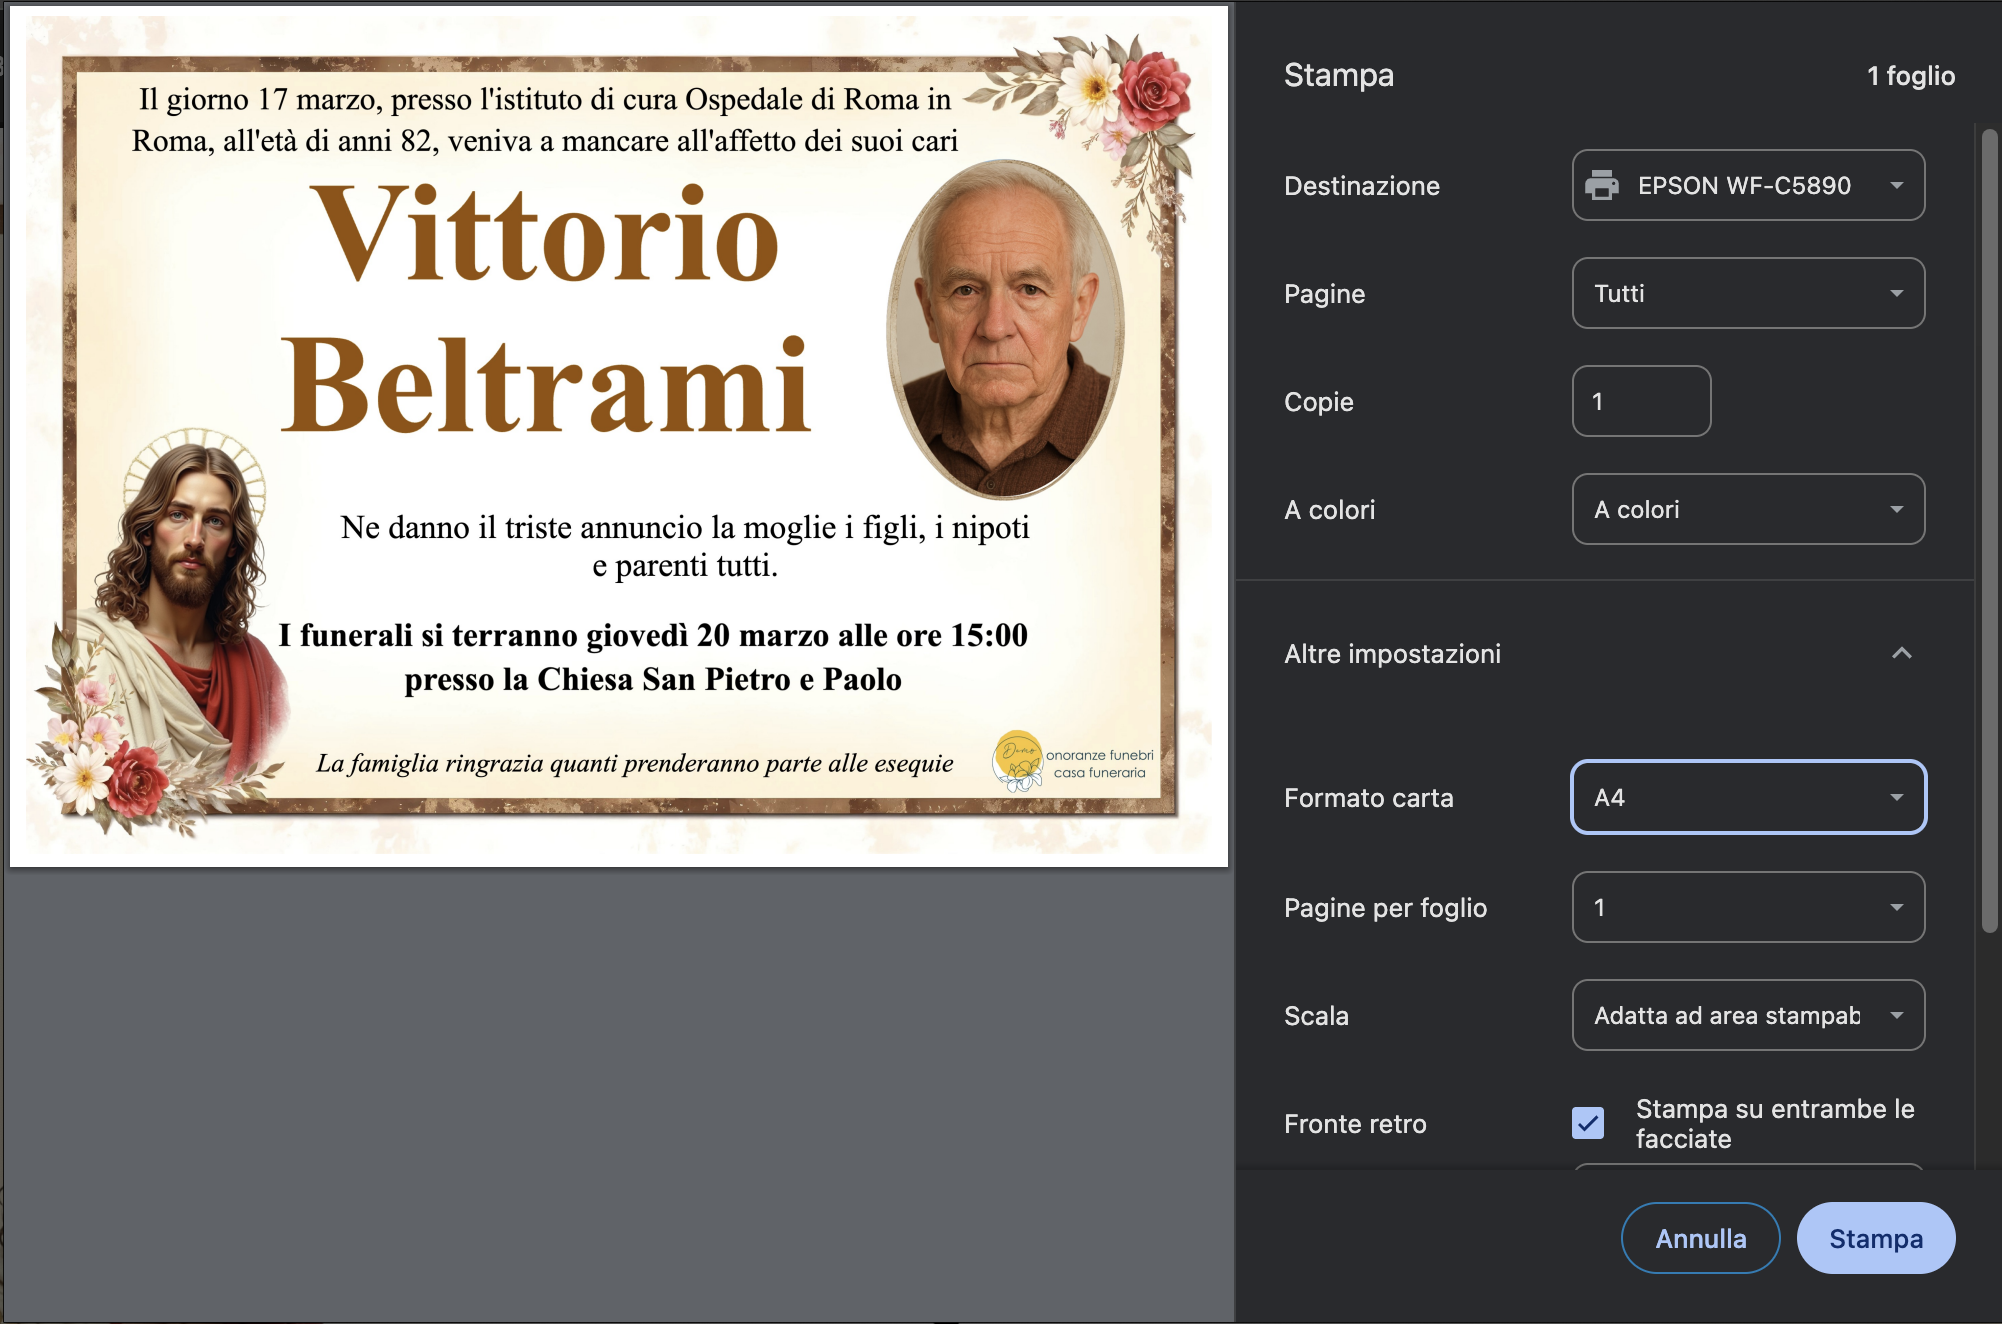Open the A colori color mode dropdown
Viewport: 2002px width, 1324px height.
coord(1747,509)
